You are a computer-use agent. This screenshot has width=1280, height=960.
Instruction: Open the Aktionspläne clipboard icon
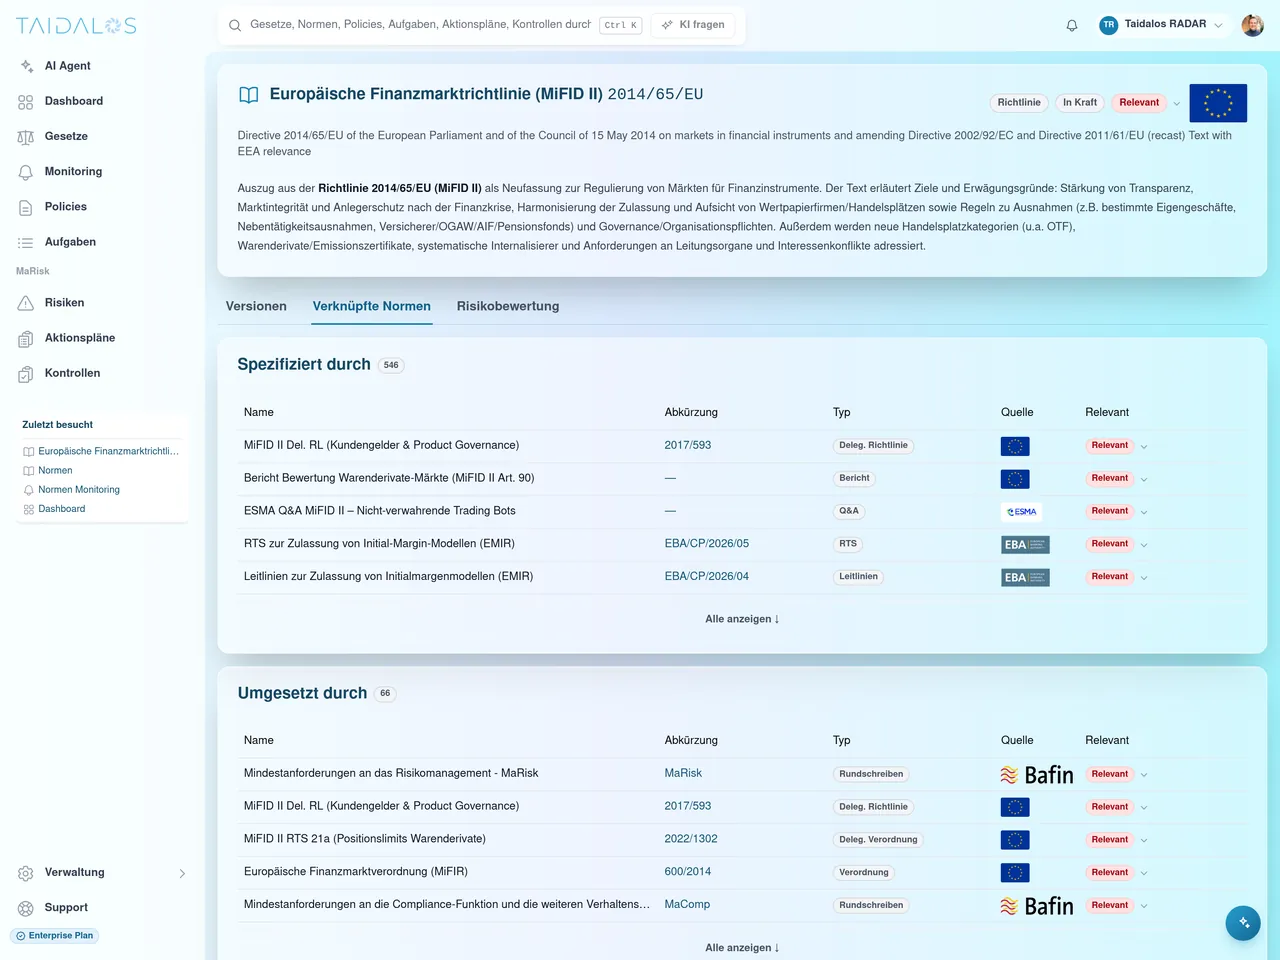click(x=26, y=338)
